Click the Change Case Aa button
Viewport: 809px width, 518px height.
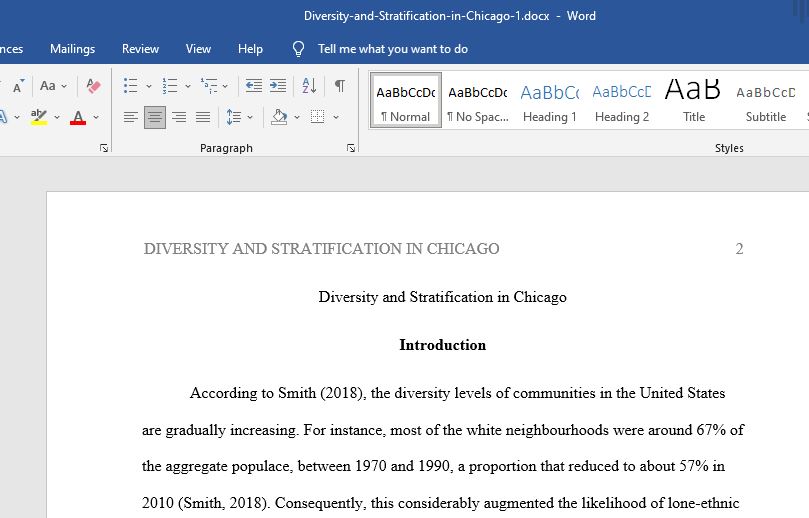48,86
